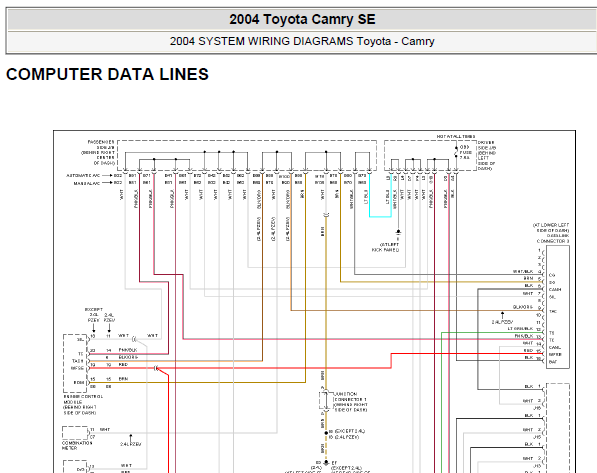Click the 'CANL' terminal label in Data Link Connector
597x473 pixels.
(x=554, y=347)
